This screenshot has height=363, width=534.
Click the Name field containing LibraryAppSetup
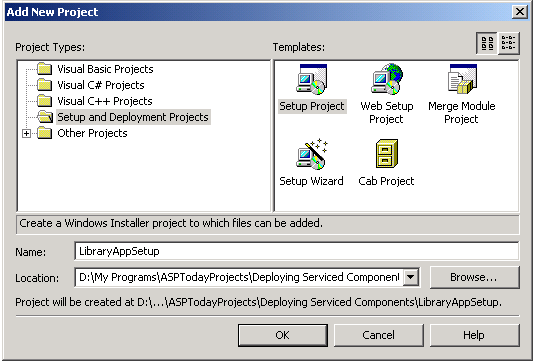(x=297, y=251)
